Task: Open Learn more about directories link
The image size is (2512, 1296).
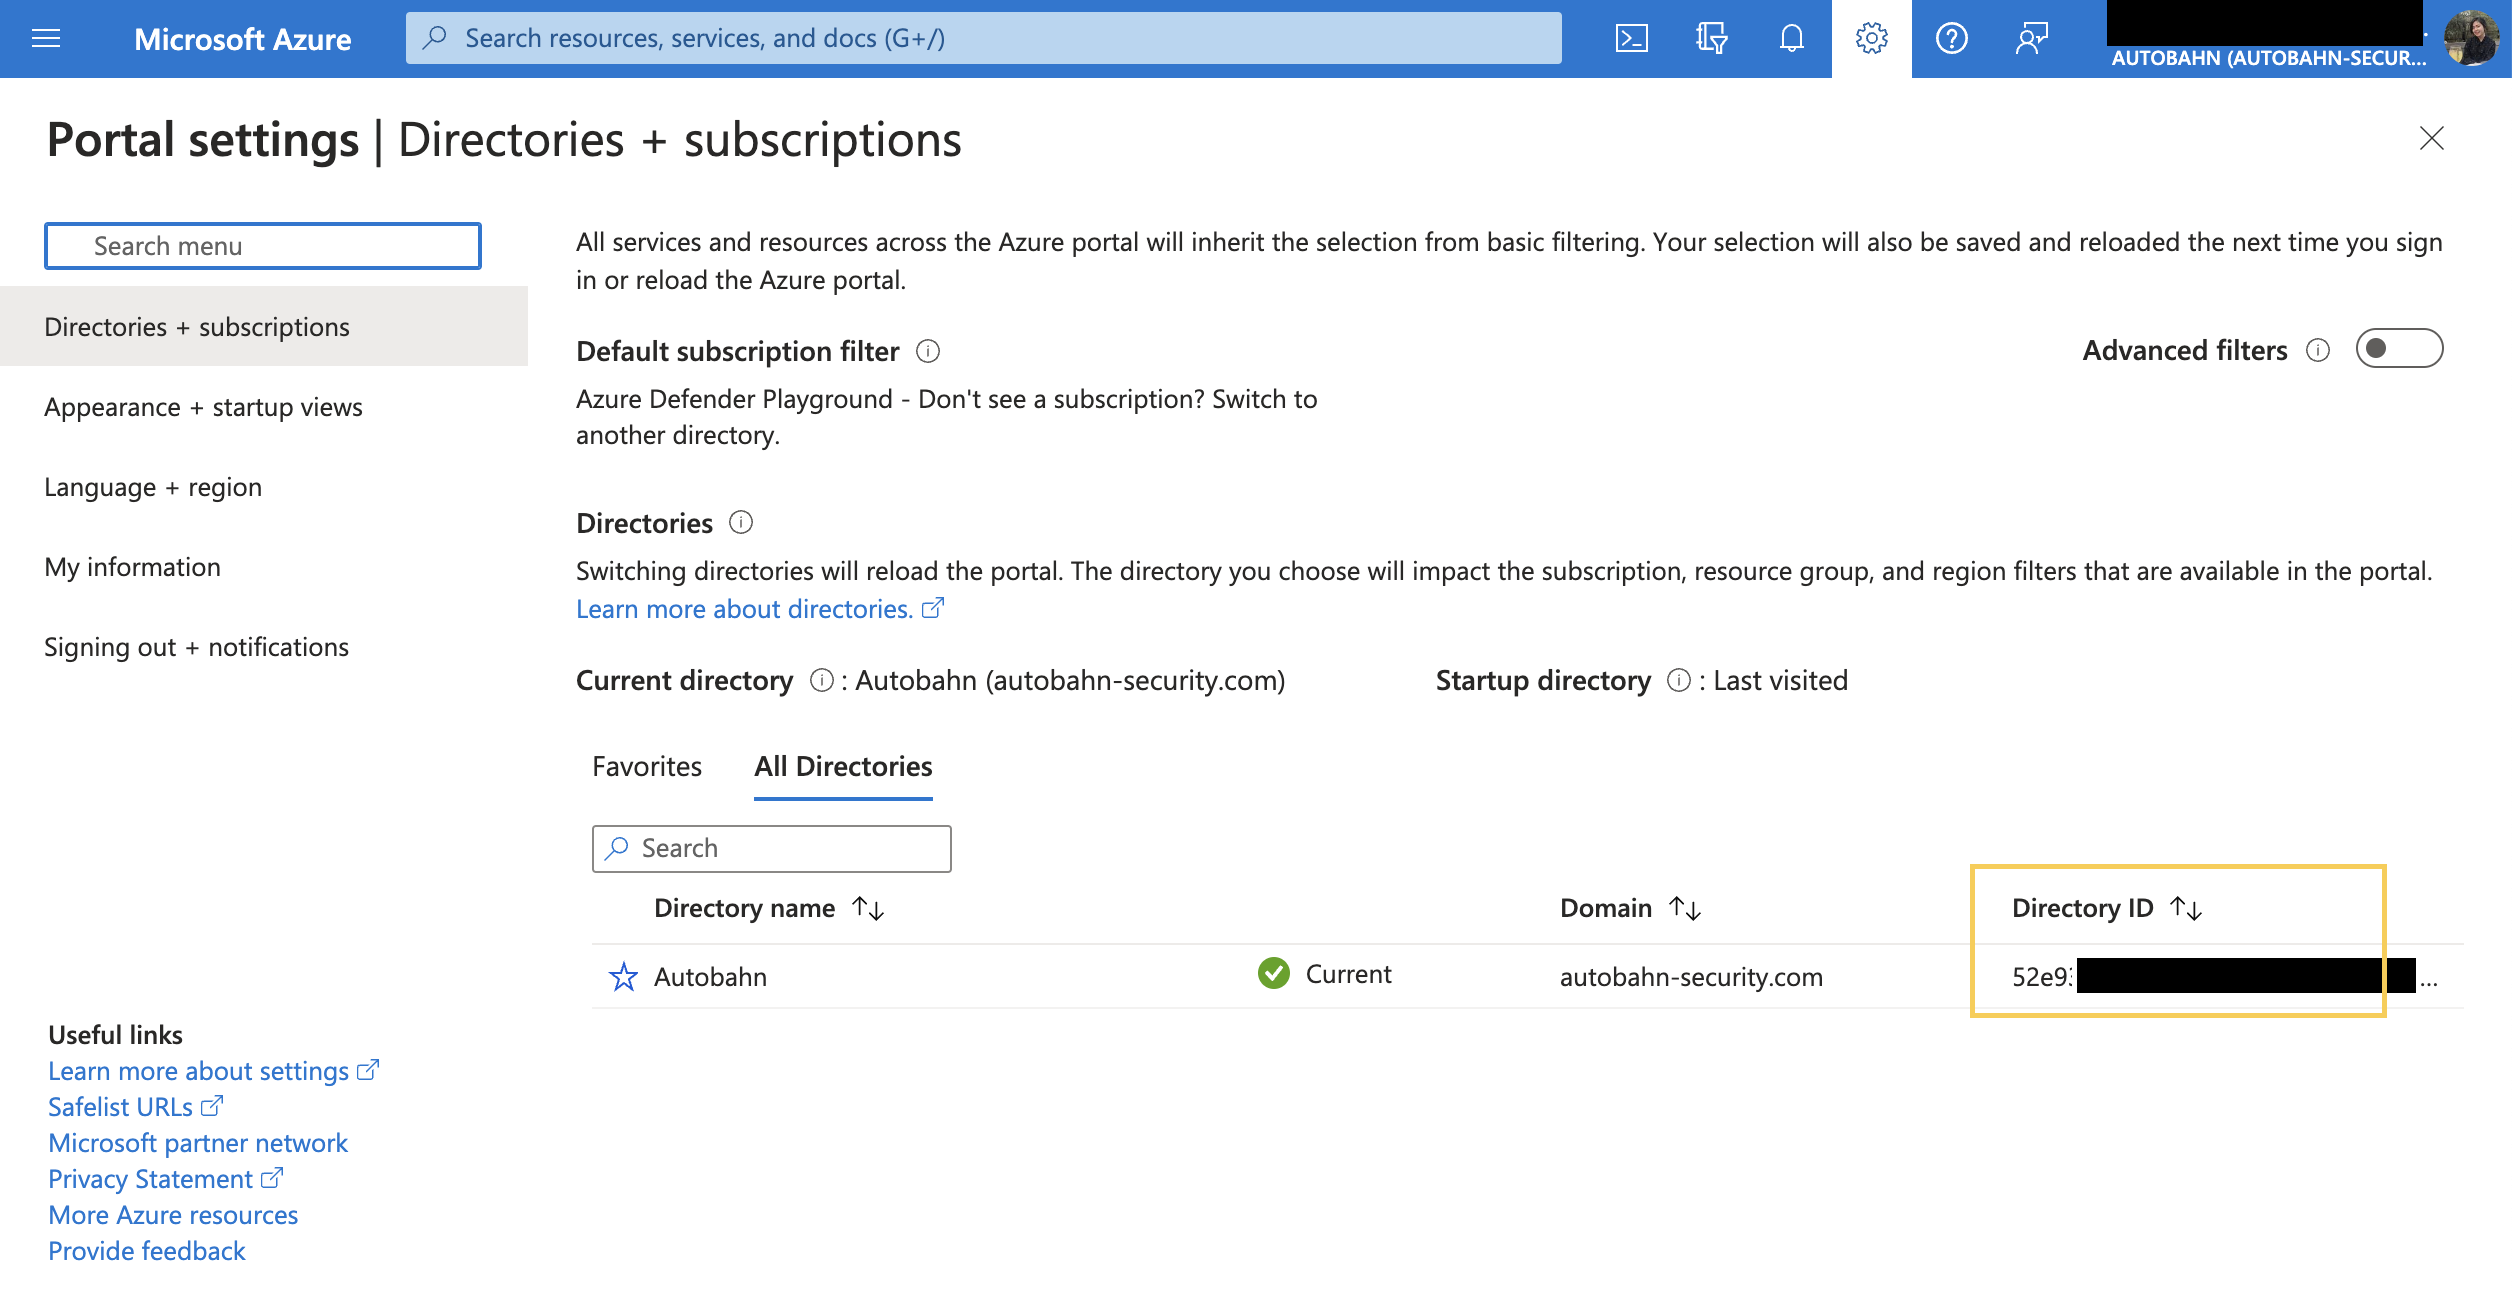Action: point(745,609)
